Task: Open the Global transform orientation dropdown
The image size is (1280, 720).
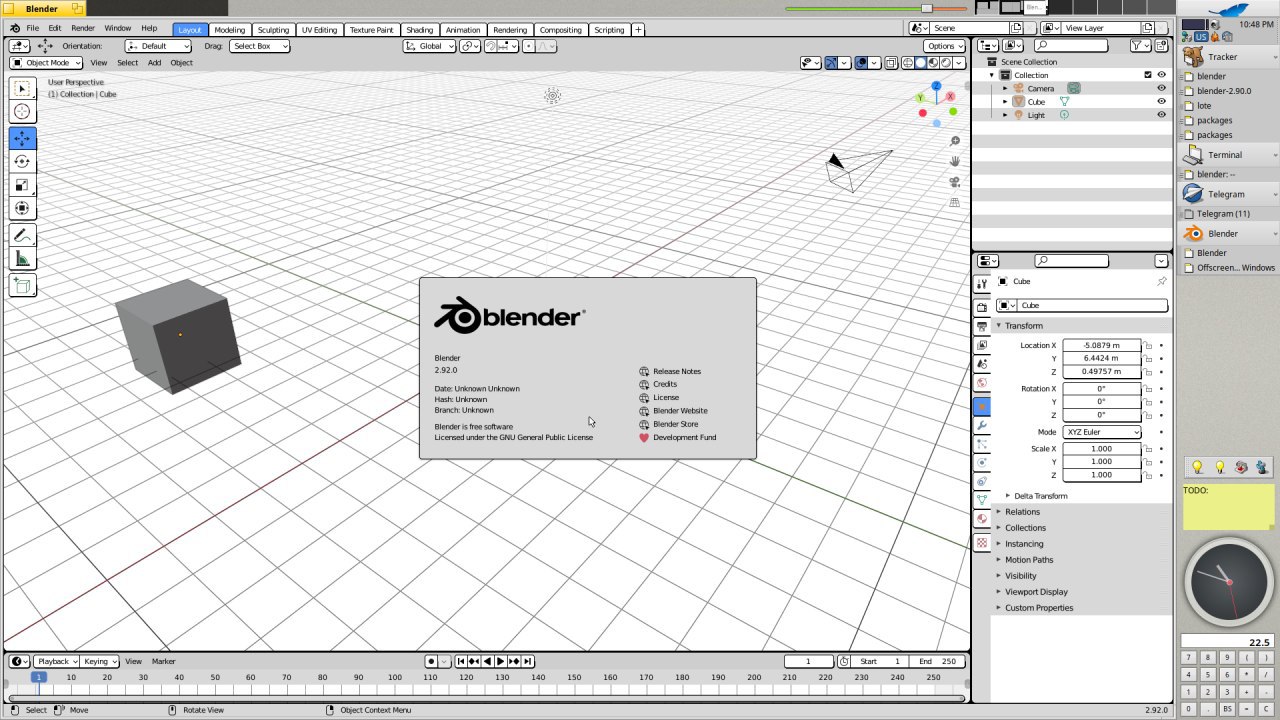Action: click(429, 46)
